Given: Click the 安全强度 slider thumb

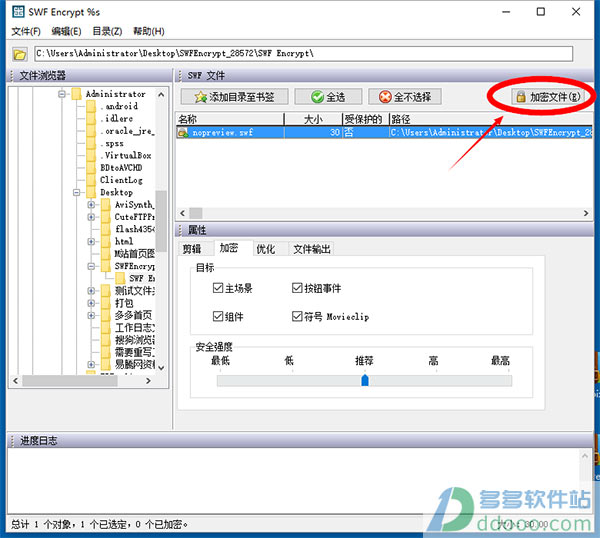Looking at the screenshot, I should [x=365, y=380].
